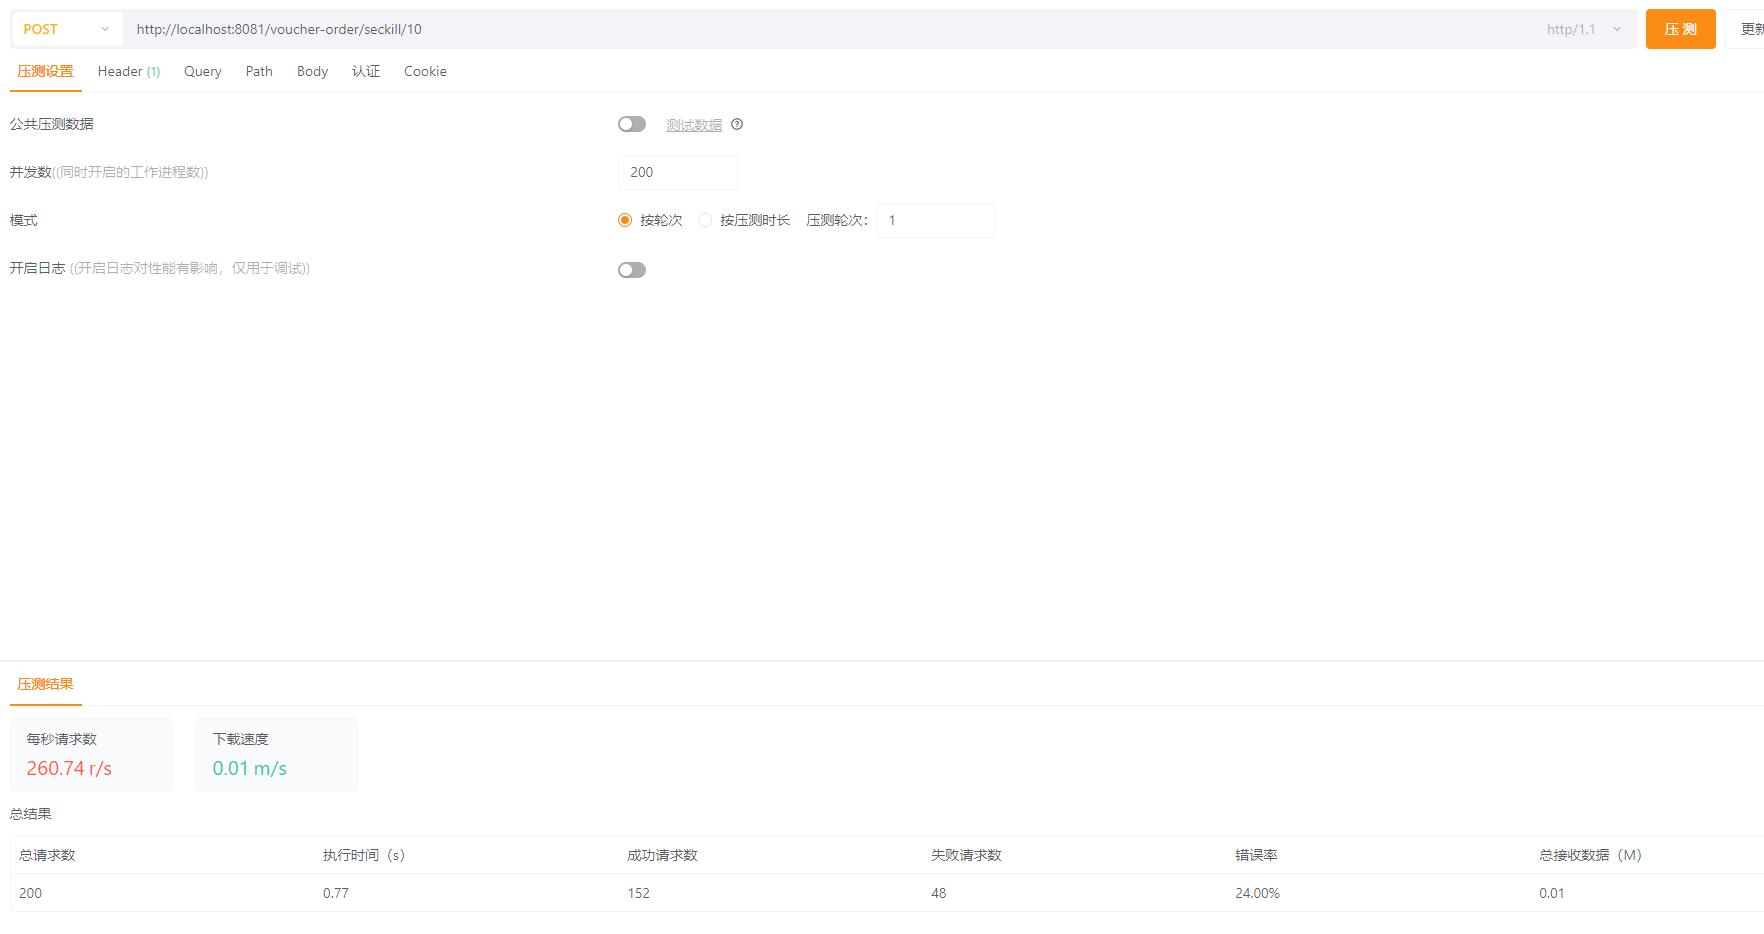Click the 152 successful requests cell
The width and height of the screenshot is (1764, 934).
coord(638,893)
